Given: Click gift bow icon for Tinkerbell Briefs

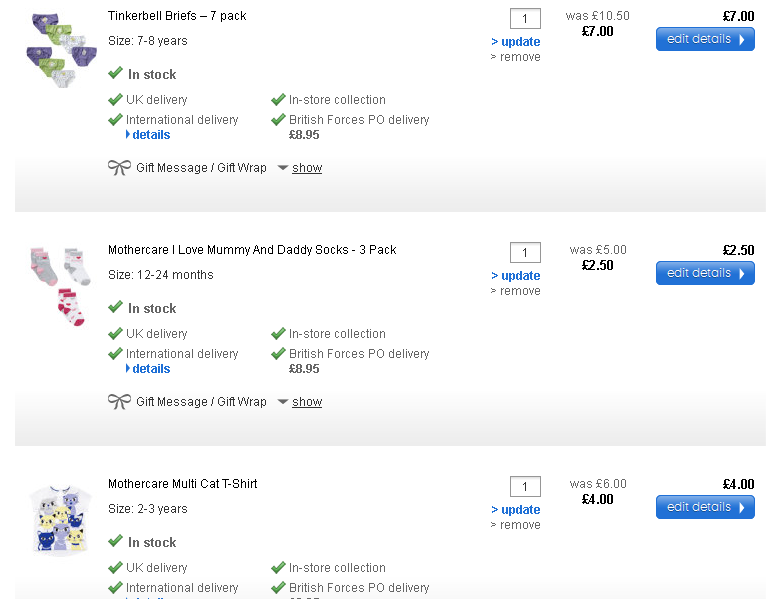Looking at the screenshot, I should pos(119,167).
